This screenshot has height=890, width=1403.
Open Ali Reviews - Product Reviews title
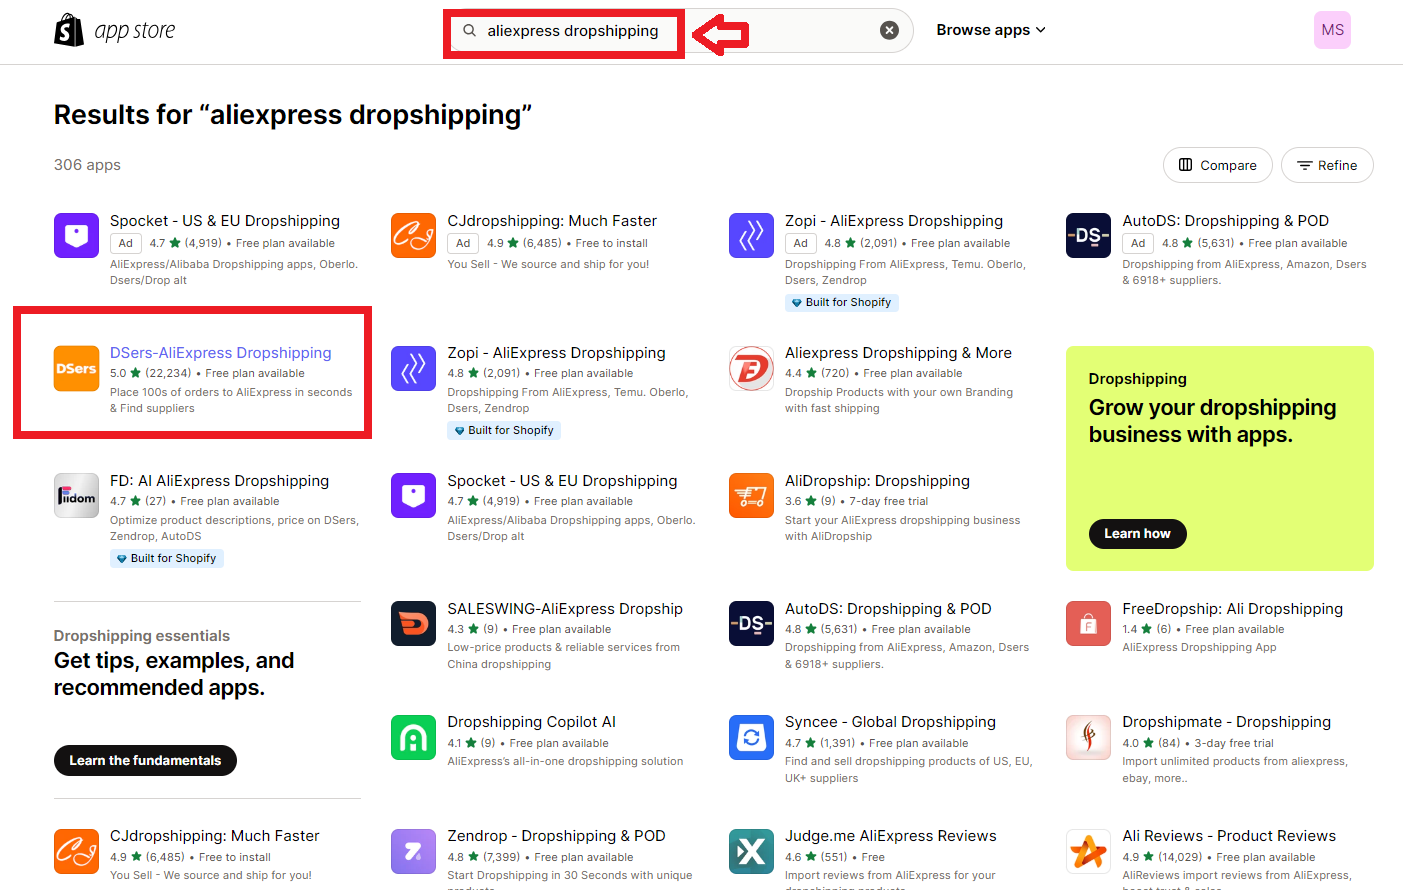pyautogui.click(x=1229, y=836)
